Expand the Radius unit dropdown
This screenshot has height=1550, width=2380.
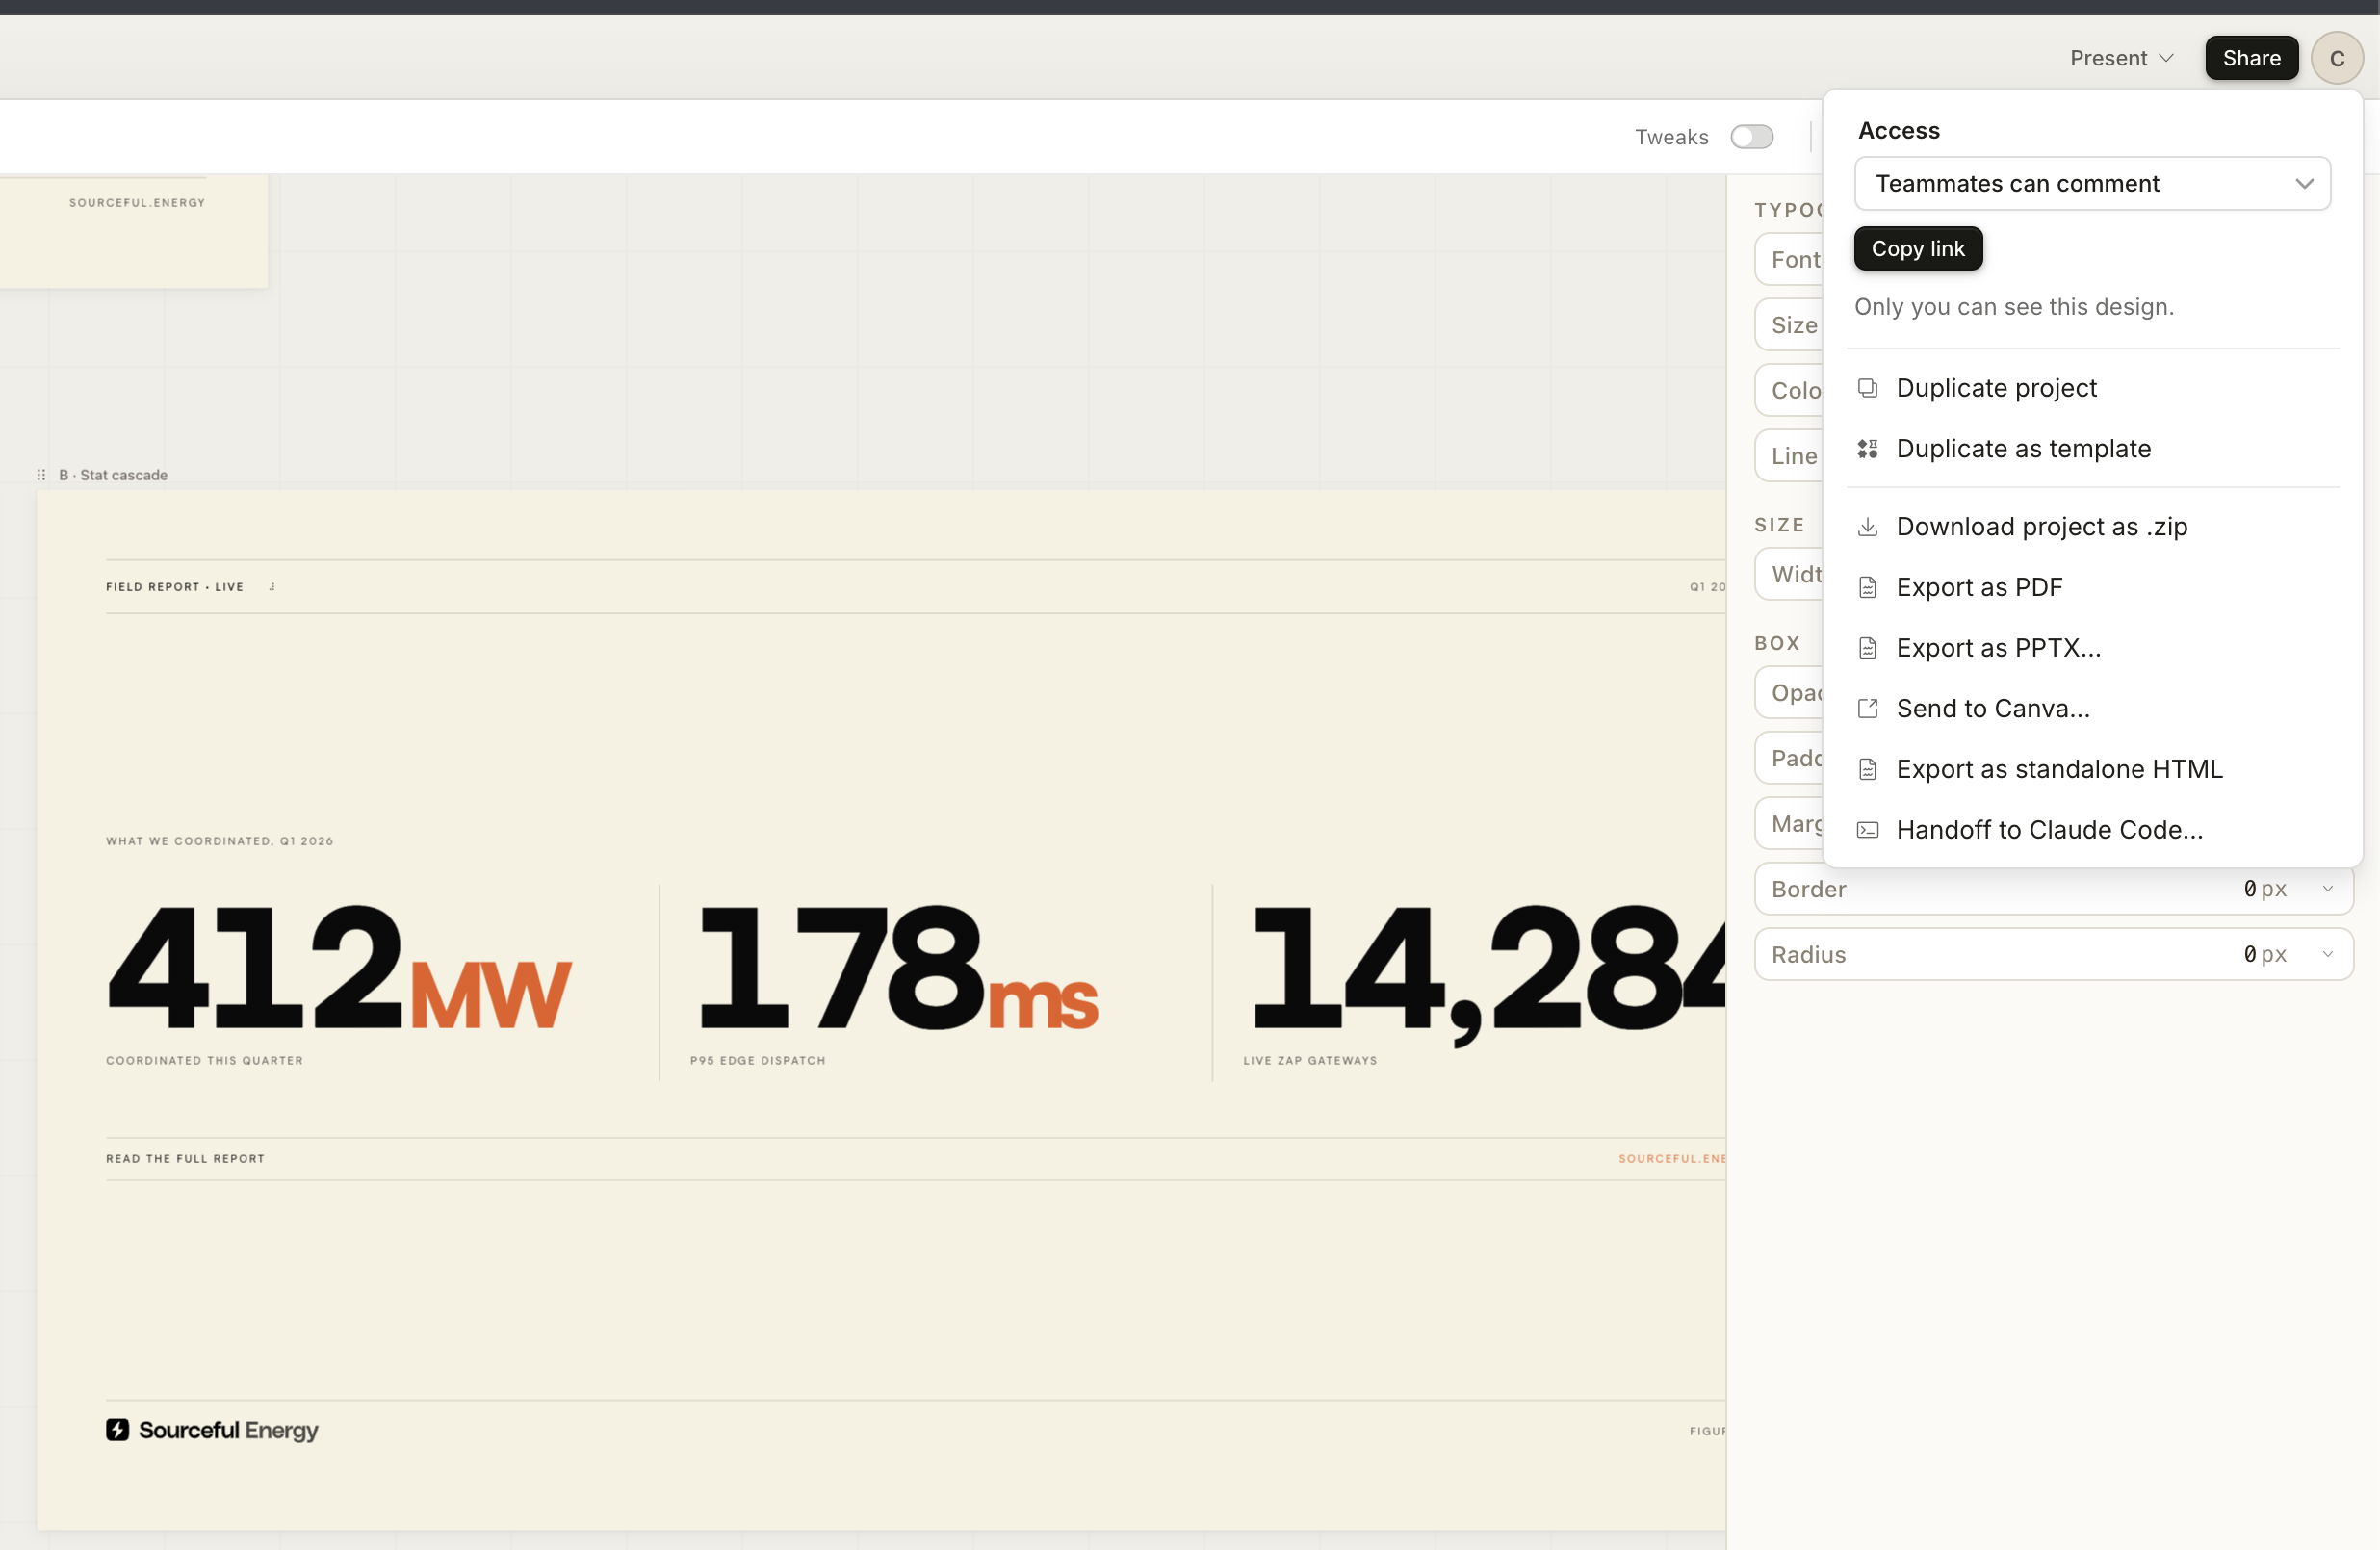point(2327,953)
